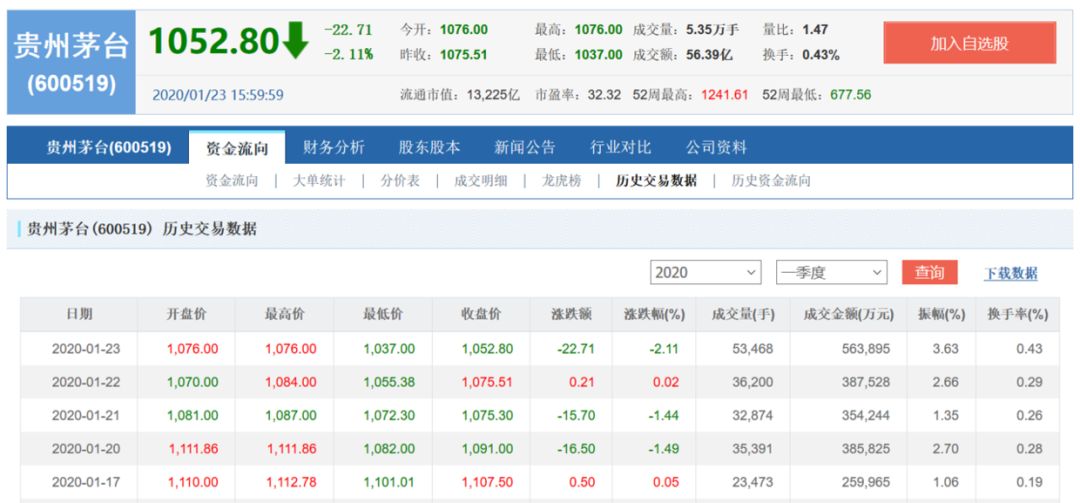Click the 最低价 column header
This screenshot has width=1080, height=503.
[383, 314]
